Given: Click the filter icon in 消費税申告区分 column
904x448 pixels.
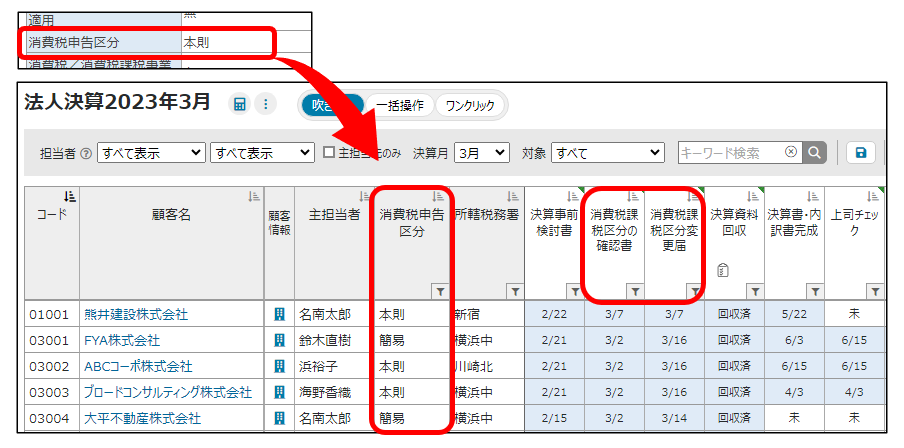Looking at the screenshot, I should point(439,291).
